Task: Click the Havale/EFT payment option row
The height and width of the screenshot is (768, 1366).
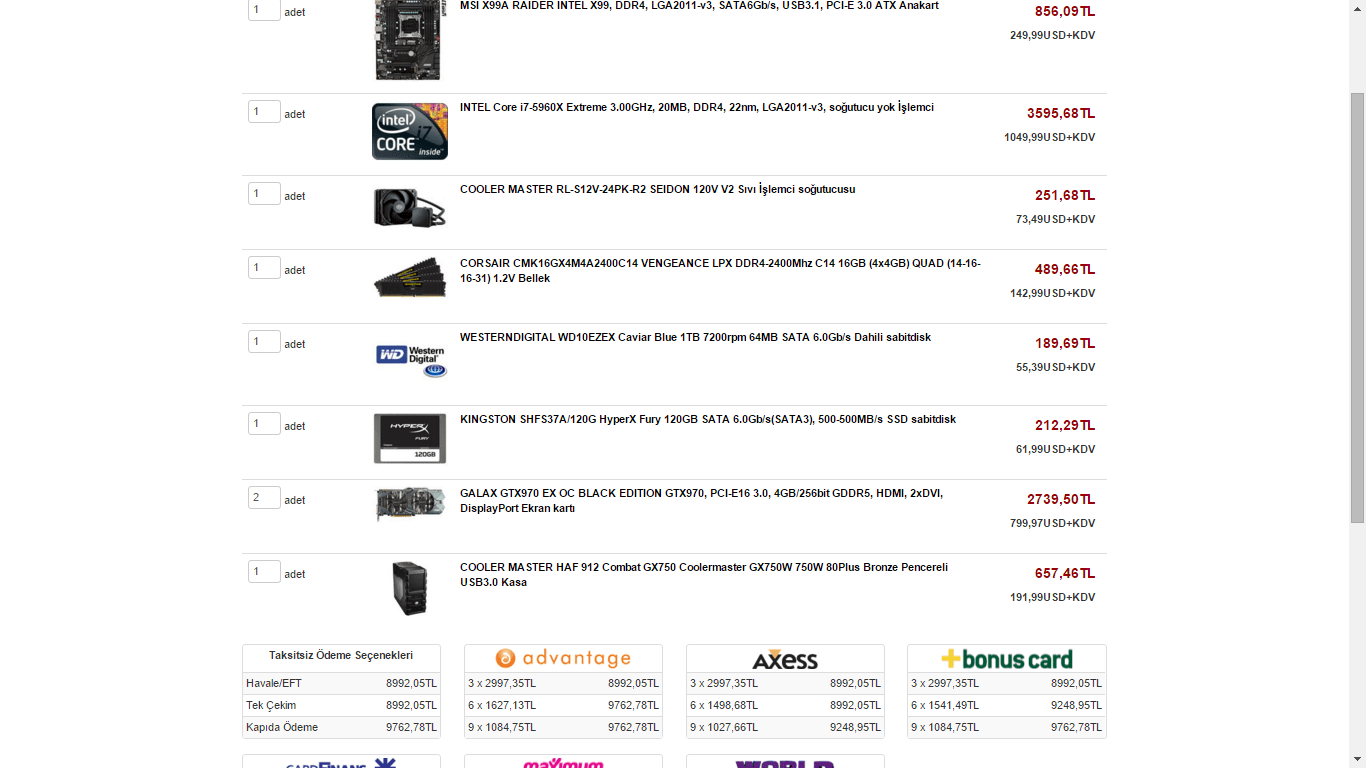Action: (341, 684)
